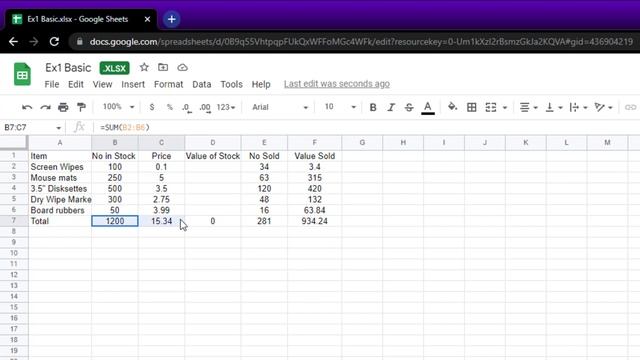Screen dimensions: 640x360
Task: Open the Edit menu
Action: [x=76, y=84]
